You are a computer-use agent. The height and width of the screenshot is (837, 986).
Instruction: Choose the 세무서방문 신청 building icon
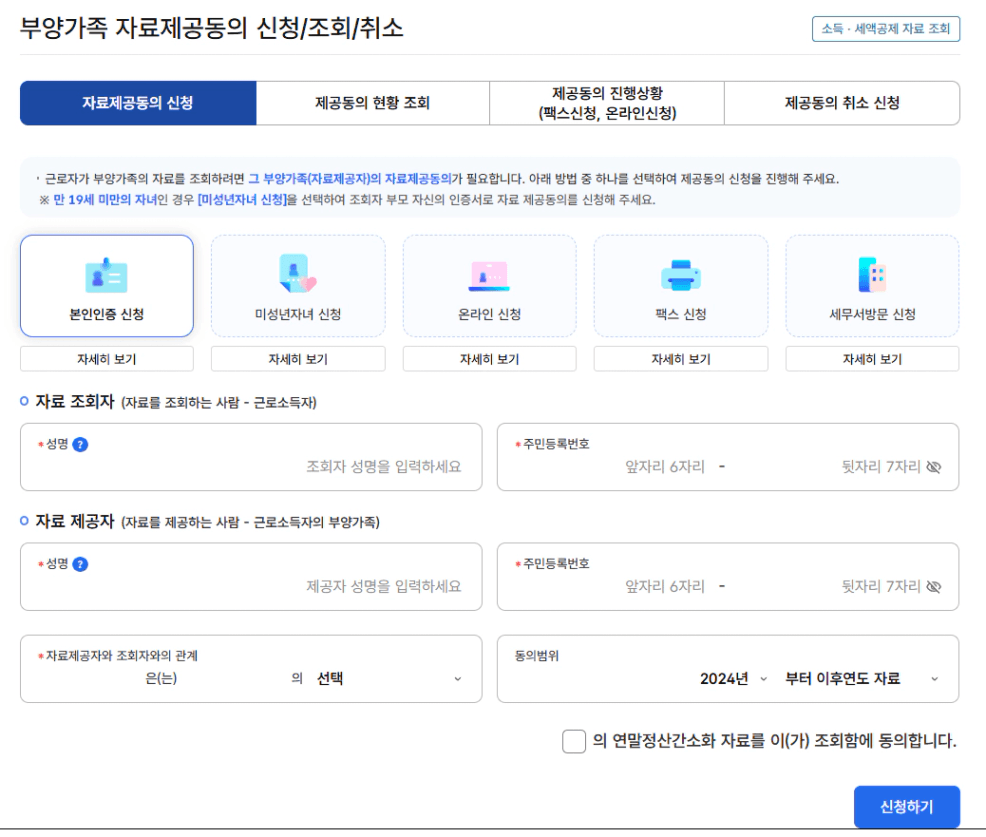[x=872, y=274]
